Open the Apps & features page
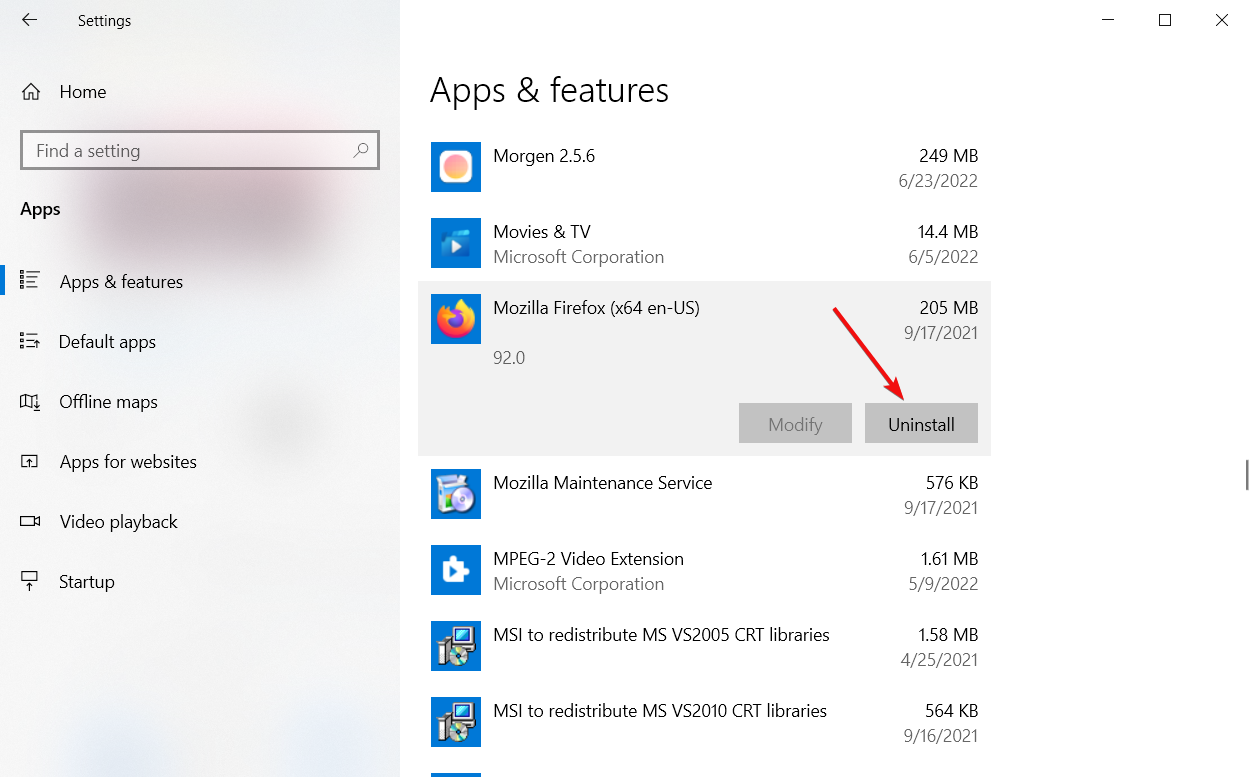1251x777 pixels. click(x=200, y=281)
